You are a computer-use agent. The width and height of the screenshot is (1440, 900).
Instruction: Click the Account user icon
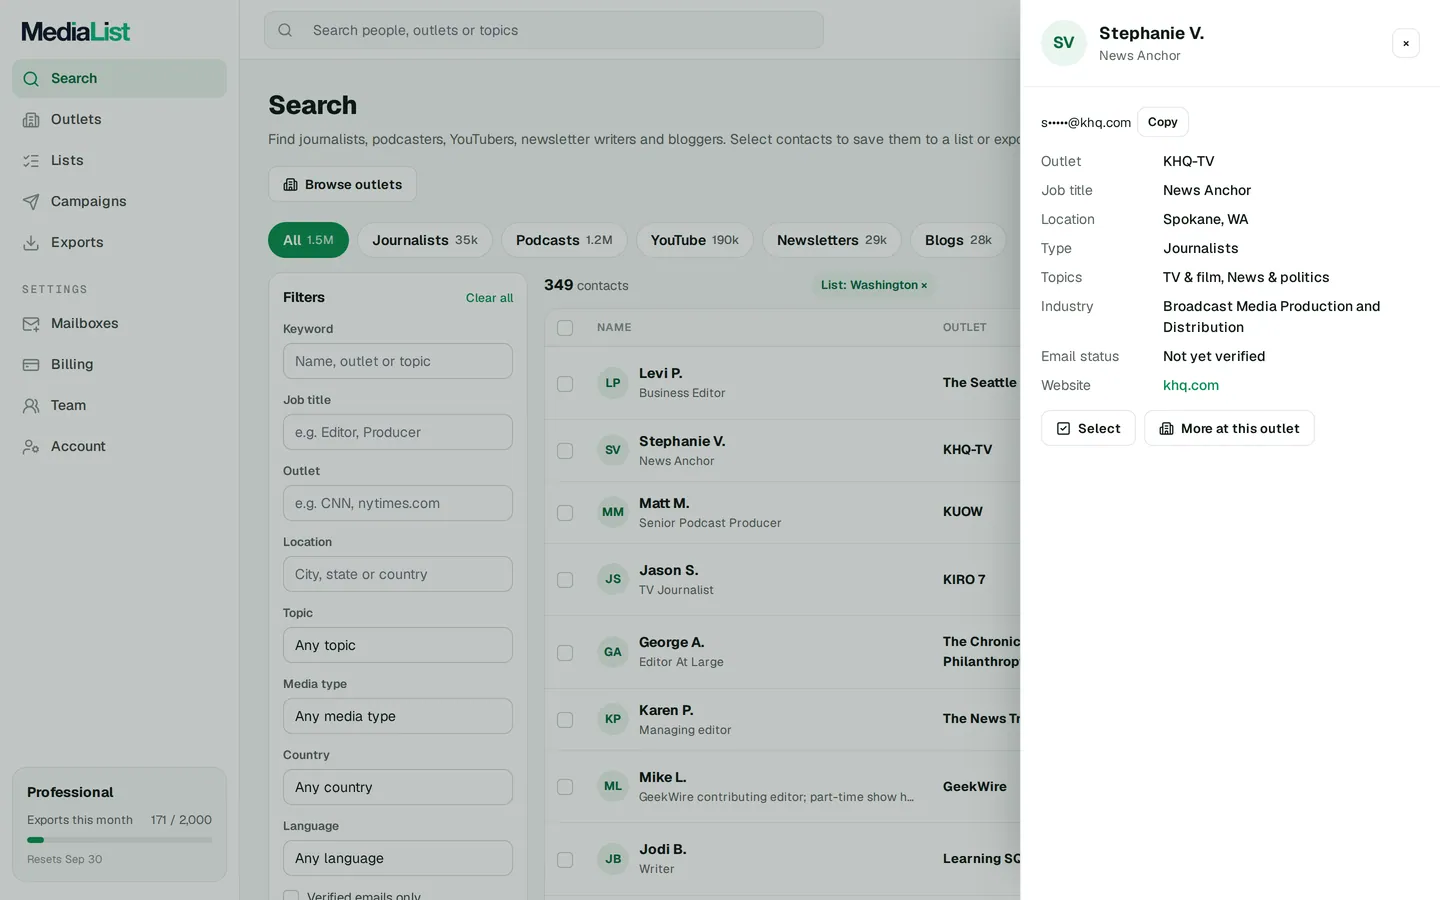[31, 447]
